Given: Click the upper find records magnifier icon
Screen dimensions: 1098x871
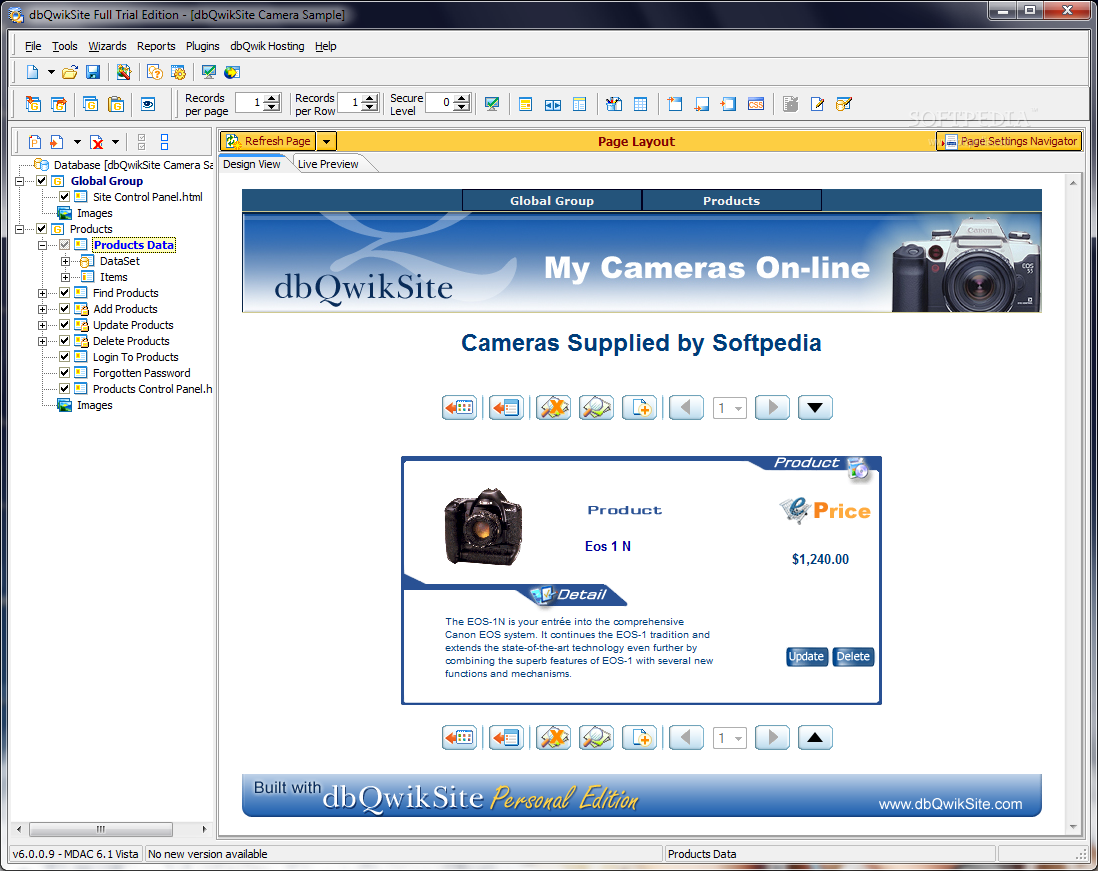Looking at the screenshot, I should point(597,407).
